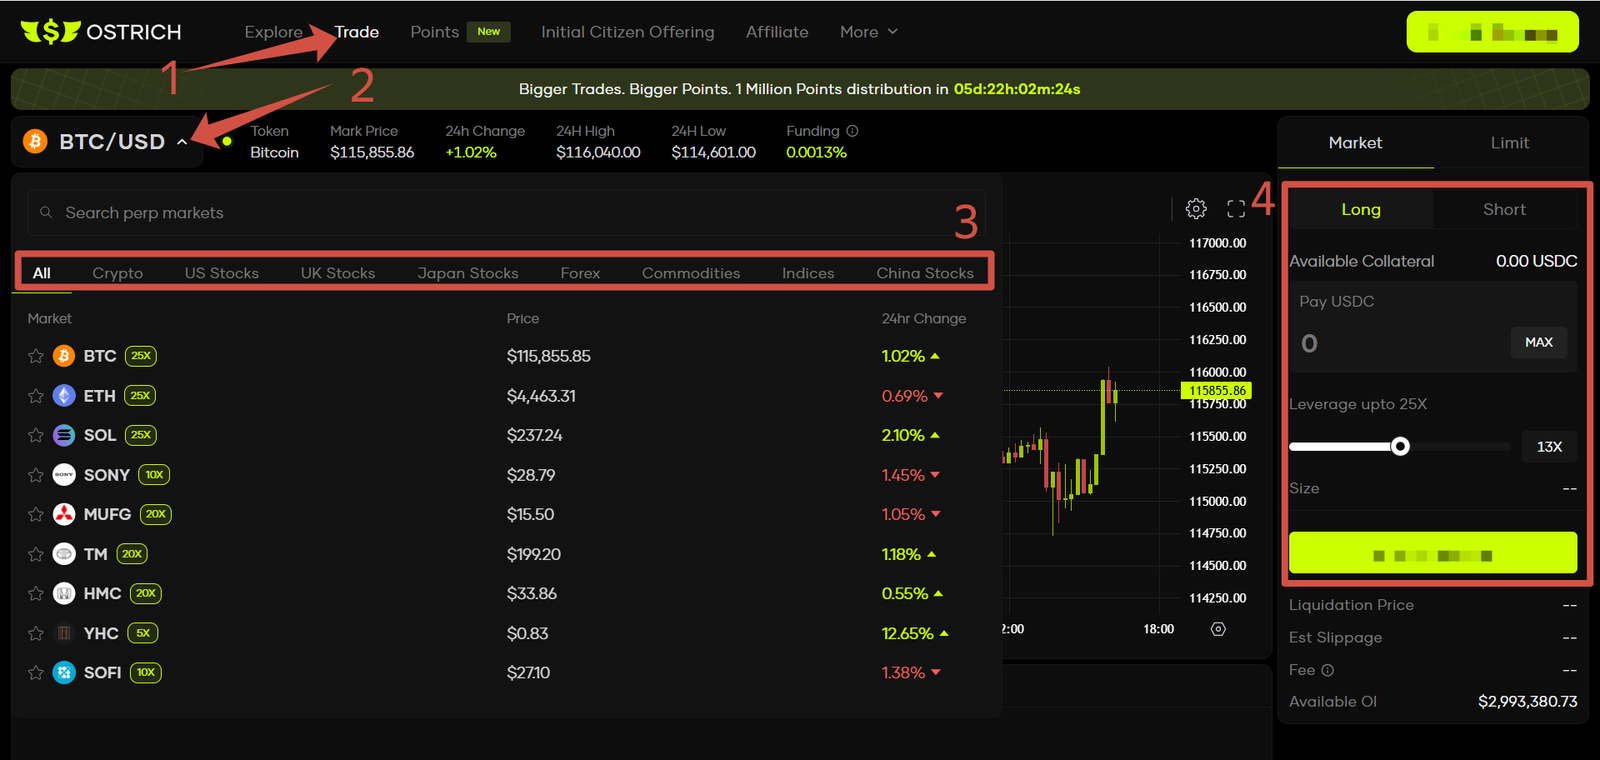Click the Search perp markets field
Image resolution: width=1600 pixels, height=760 pixels.
coord(500,213)
